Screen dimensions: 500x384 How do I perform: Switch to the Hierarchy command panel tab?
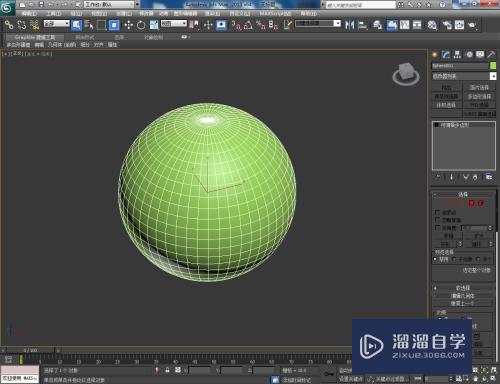457,54
